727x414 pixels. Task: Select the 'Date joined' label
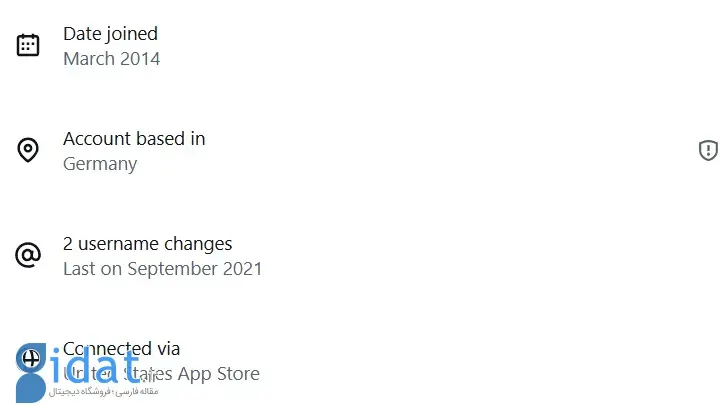click(x=110, y=33)
